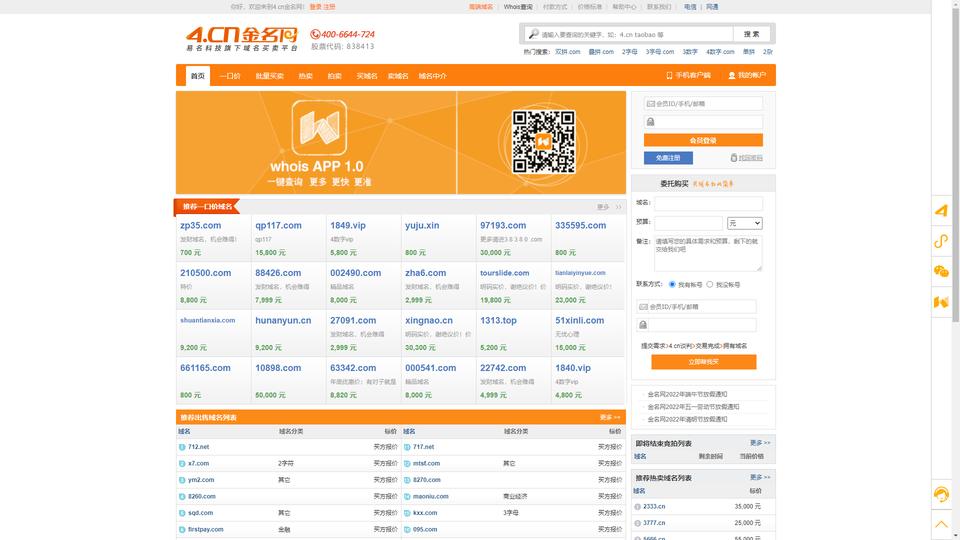The width and height of the screenshot is (960, 540).
Task: Click the WeChat icon in the right sidebar
Action: [941, 271]
